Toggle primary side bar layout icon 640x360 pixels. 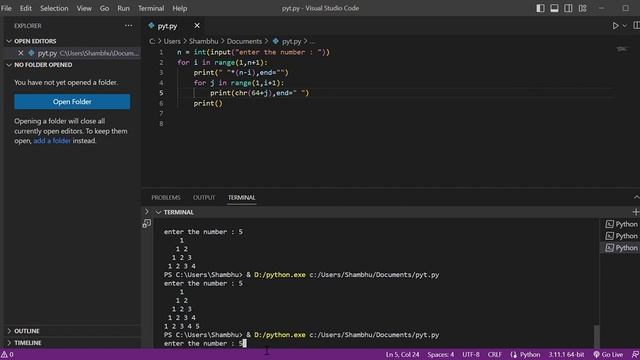[540, 8]
